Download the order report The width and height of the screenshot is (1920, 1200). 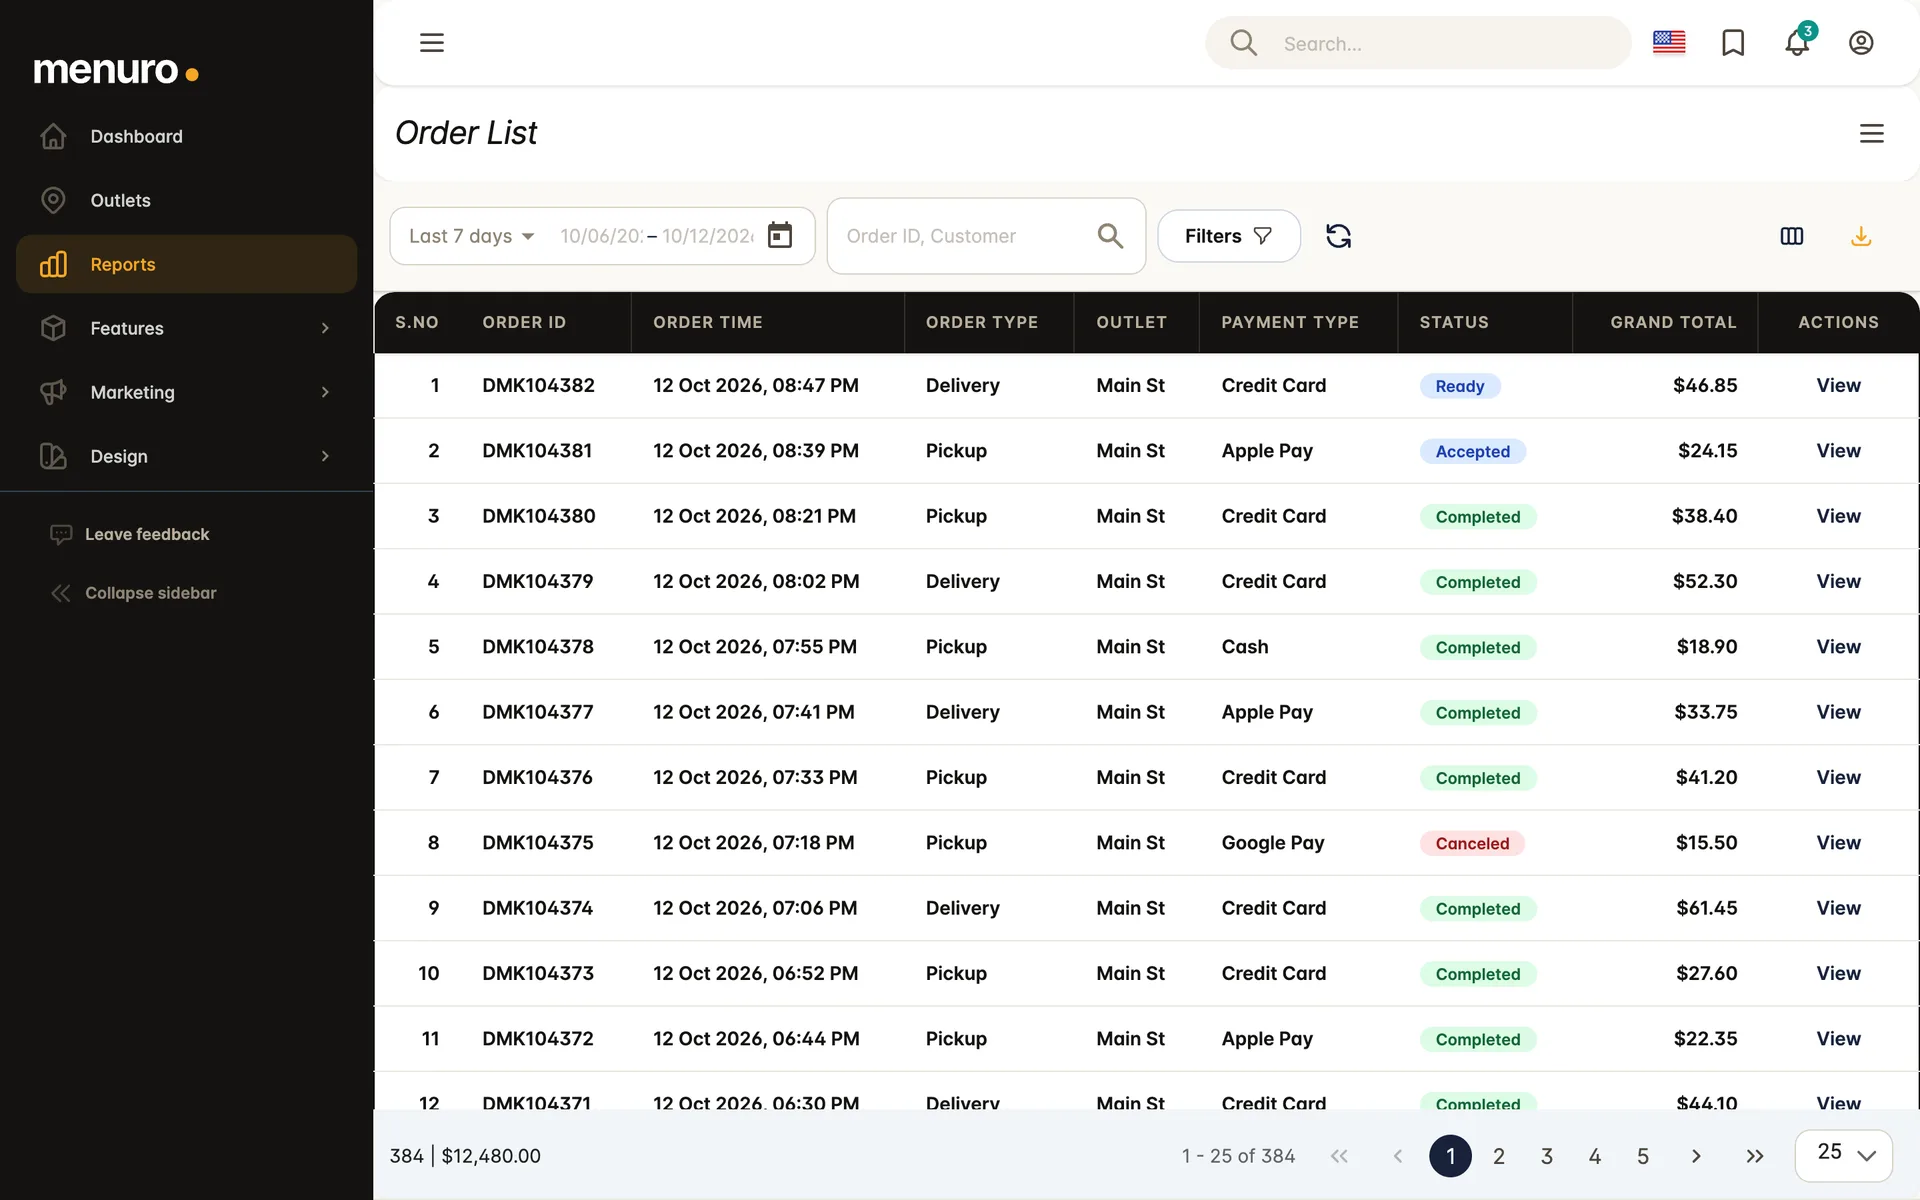click(1861, 236)
